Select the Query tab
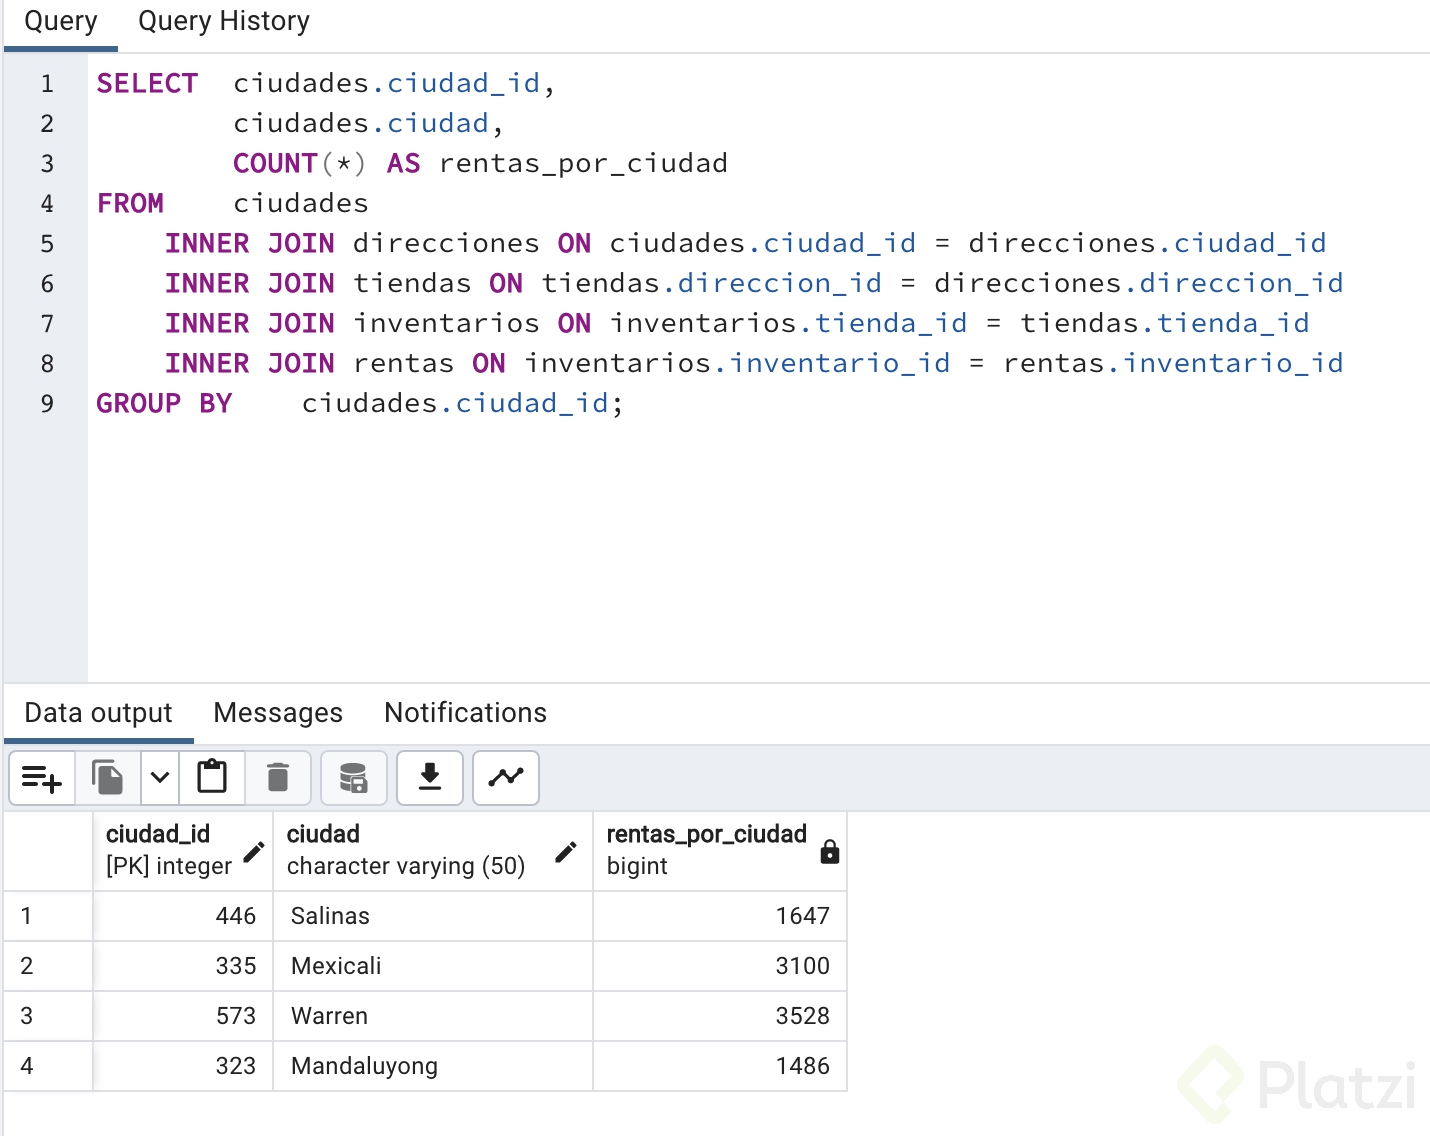Image resolution: width=1430 pixels, height=1136 pixels. [61, 22]
